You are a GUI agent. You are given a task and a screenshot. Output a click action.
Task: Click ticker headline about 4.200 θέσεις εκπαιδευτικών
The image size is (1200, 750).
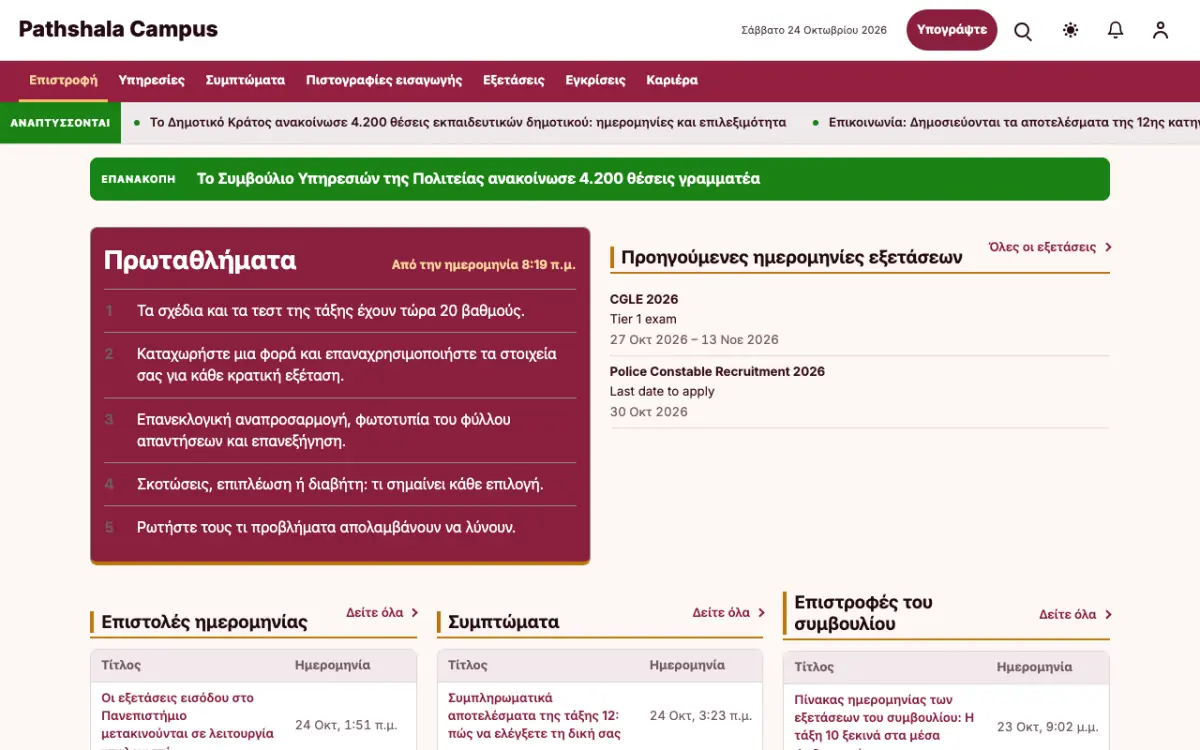[468, 123]
